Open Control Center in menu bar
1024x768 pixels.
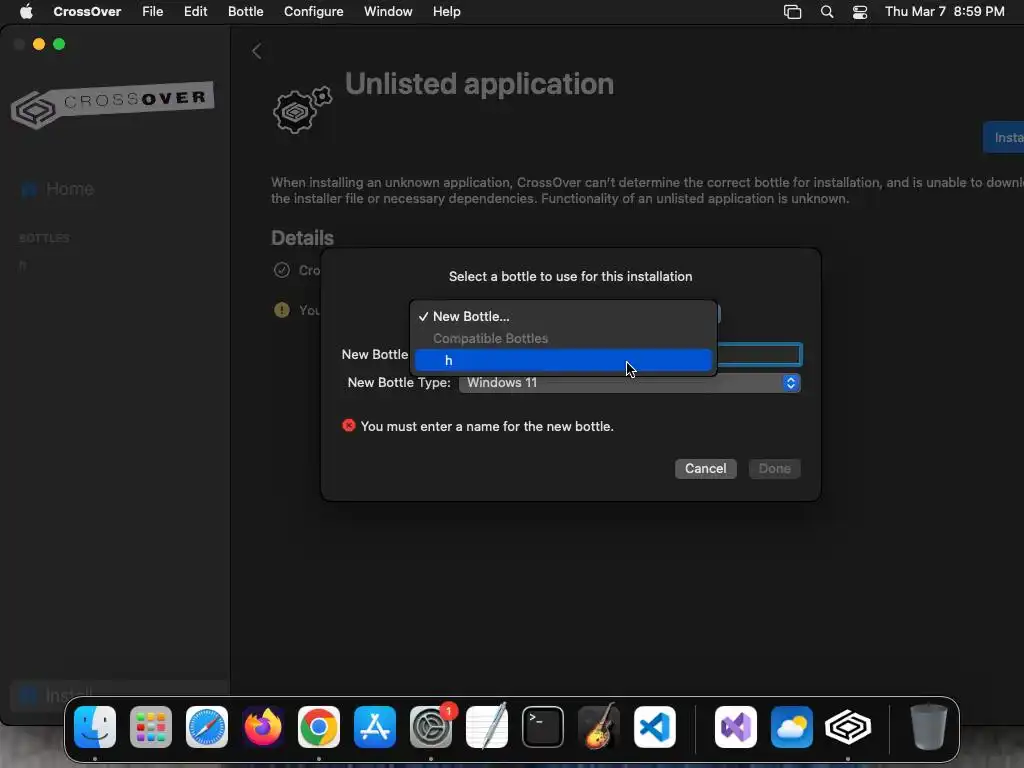(860, 12)
